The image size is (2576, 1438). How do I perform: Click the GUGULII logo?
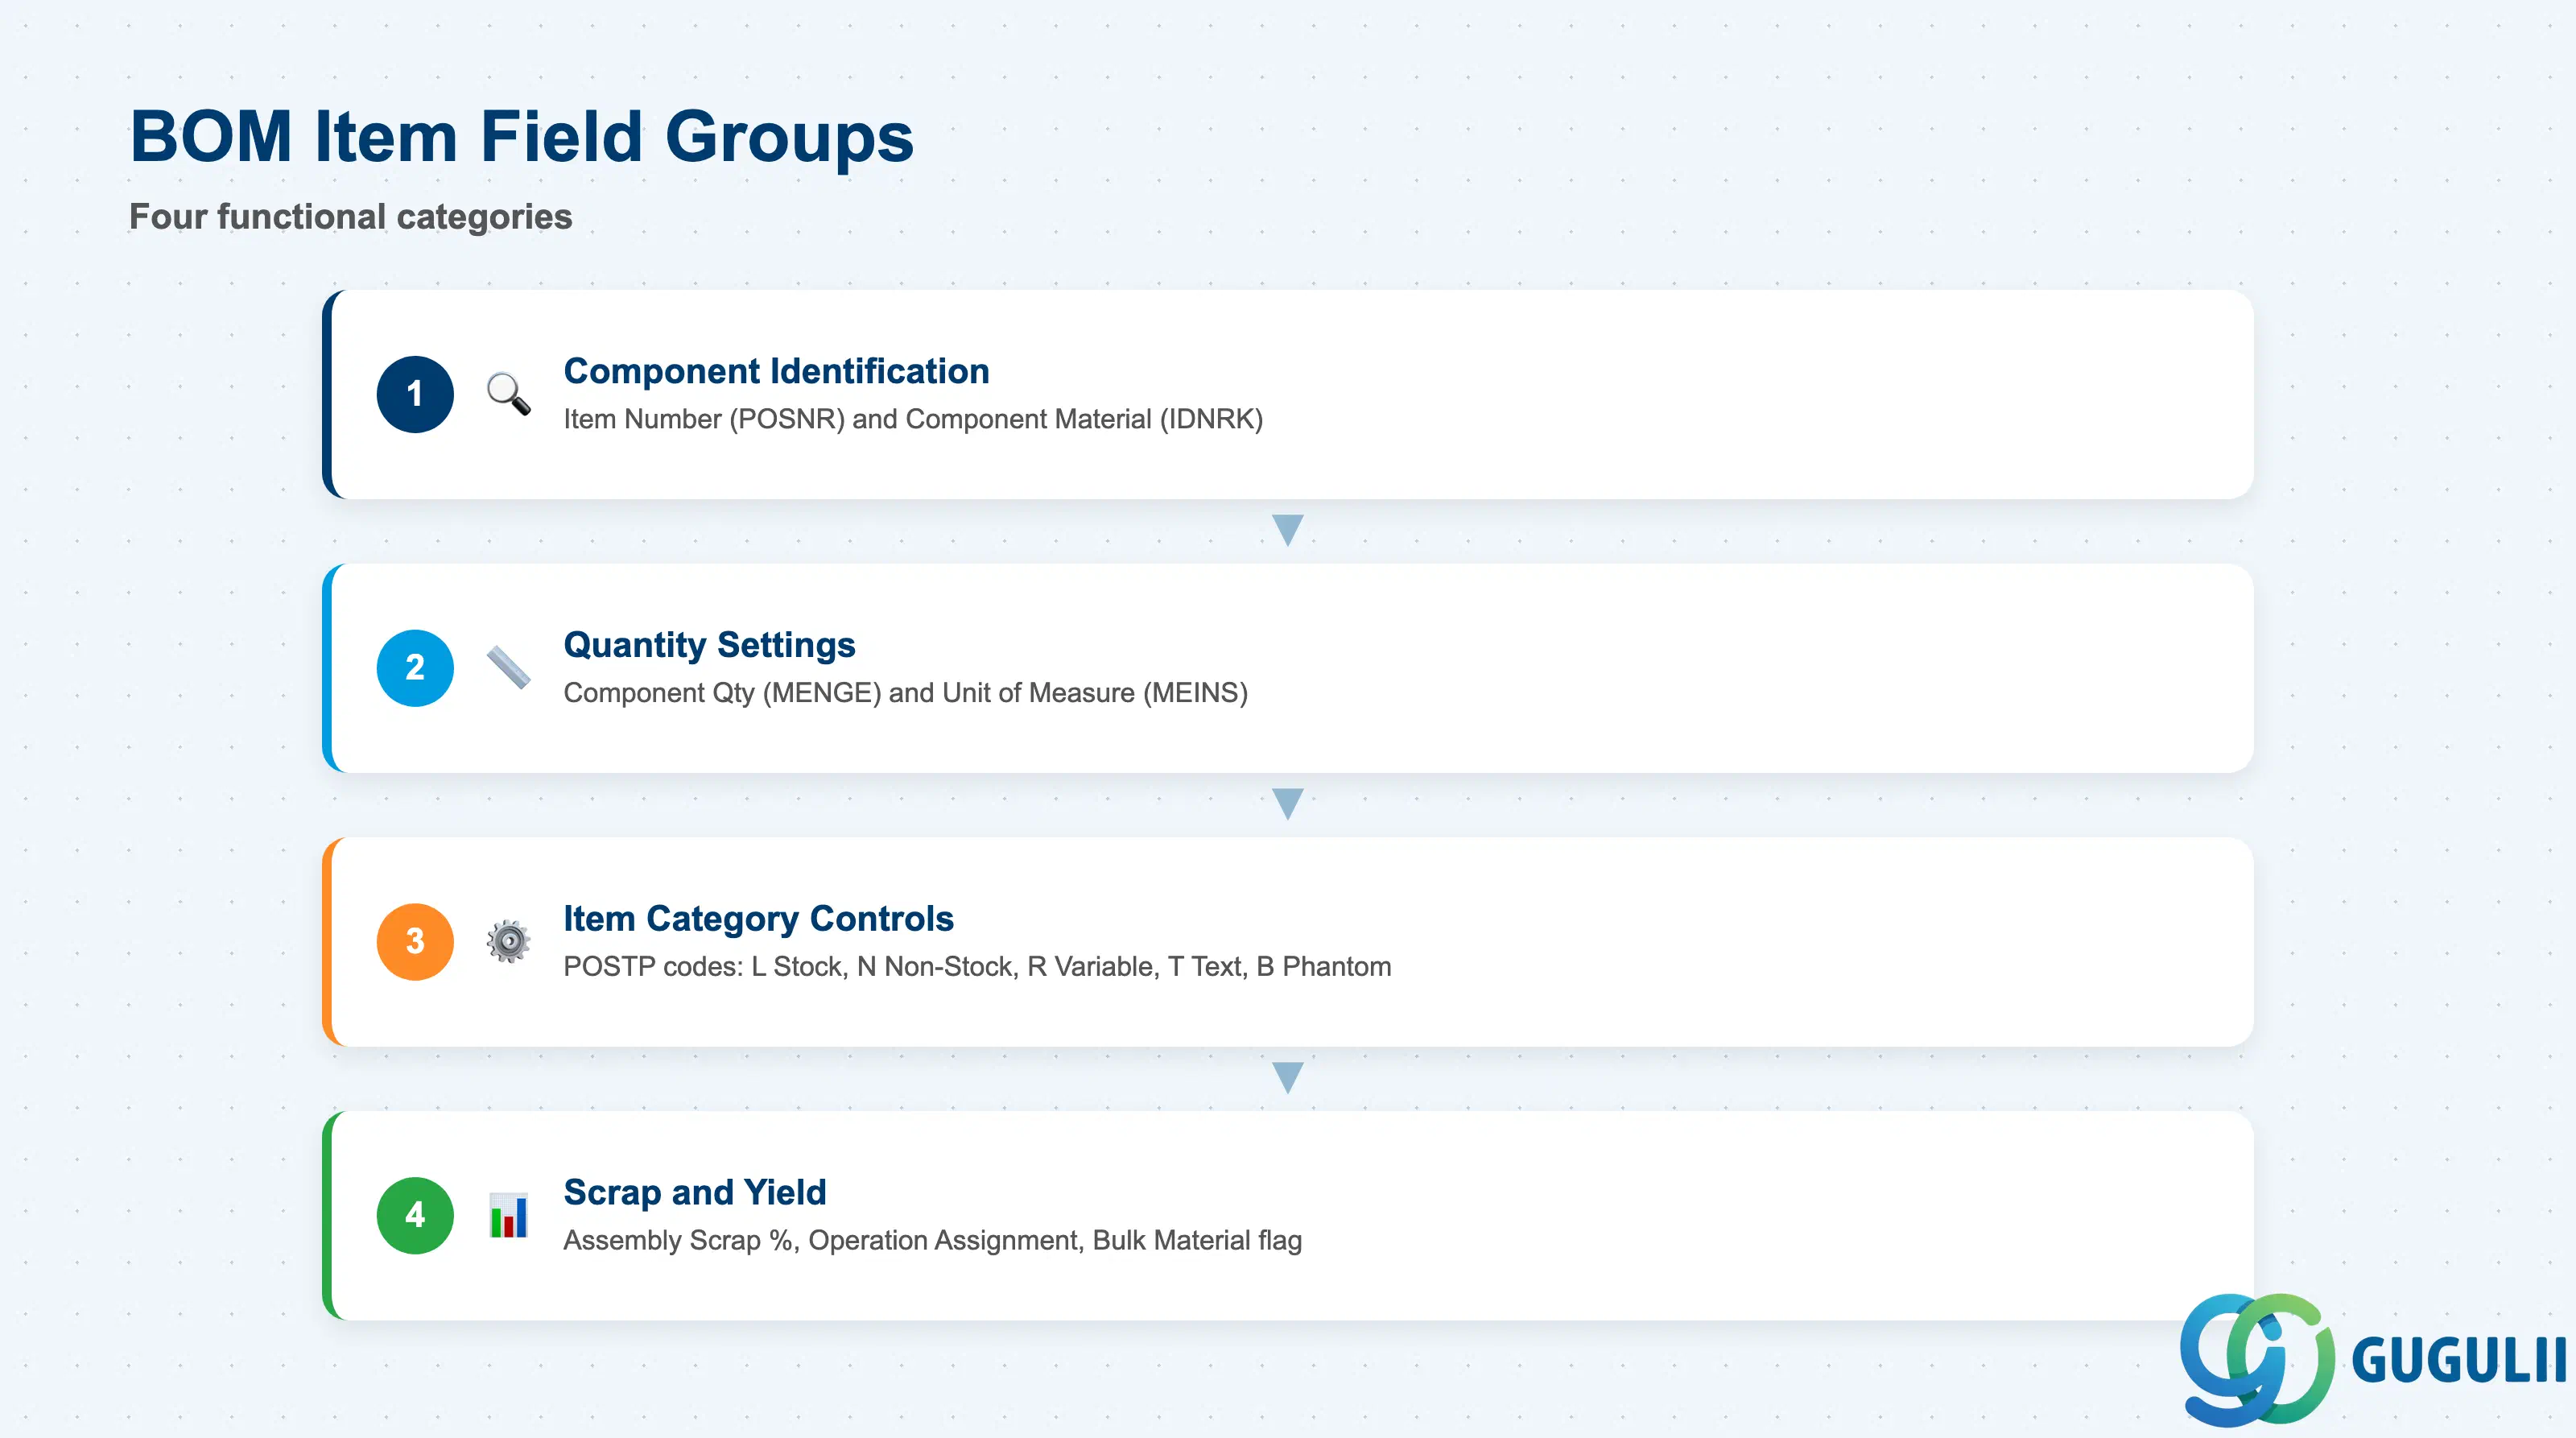pos(2372,1359)
